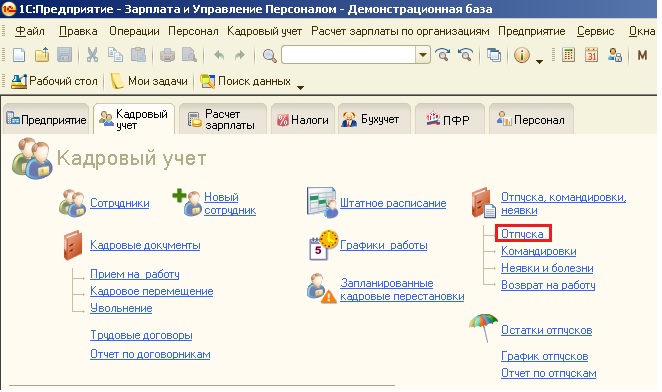Image resolution: width=662 pixels, height=392 pixels.
Task: Switch to the Налоги tab
Action: (303, 120)
